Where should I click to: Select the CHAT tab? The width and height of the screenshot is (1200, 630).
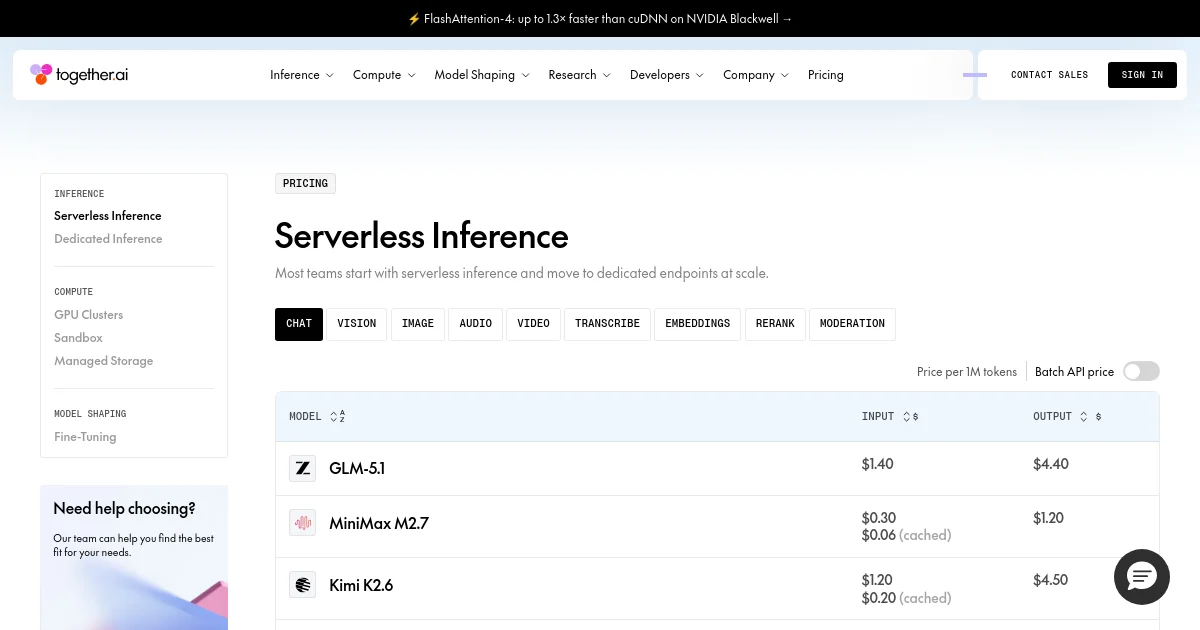(299, 324)
